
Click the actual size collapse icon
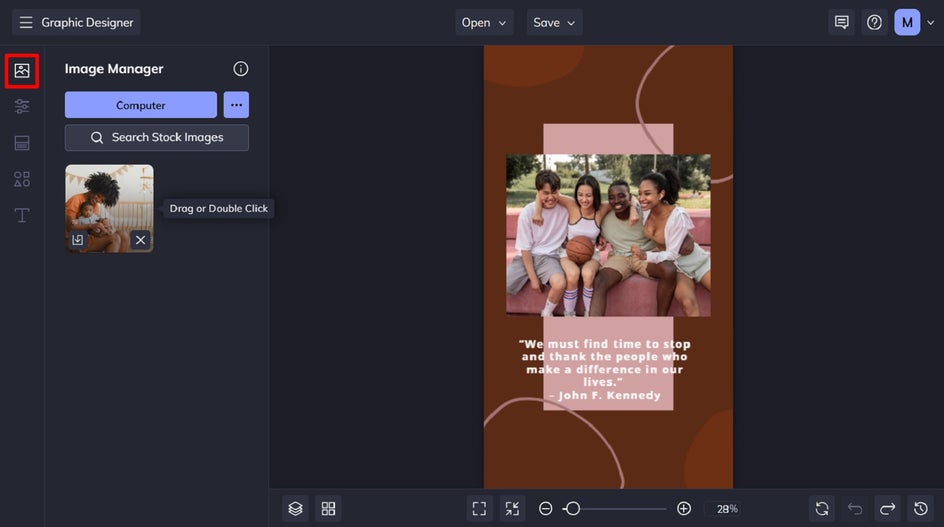click(512, 508)
